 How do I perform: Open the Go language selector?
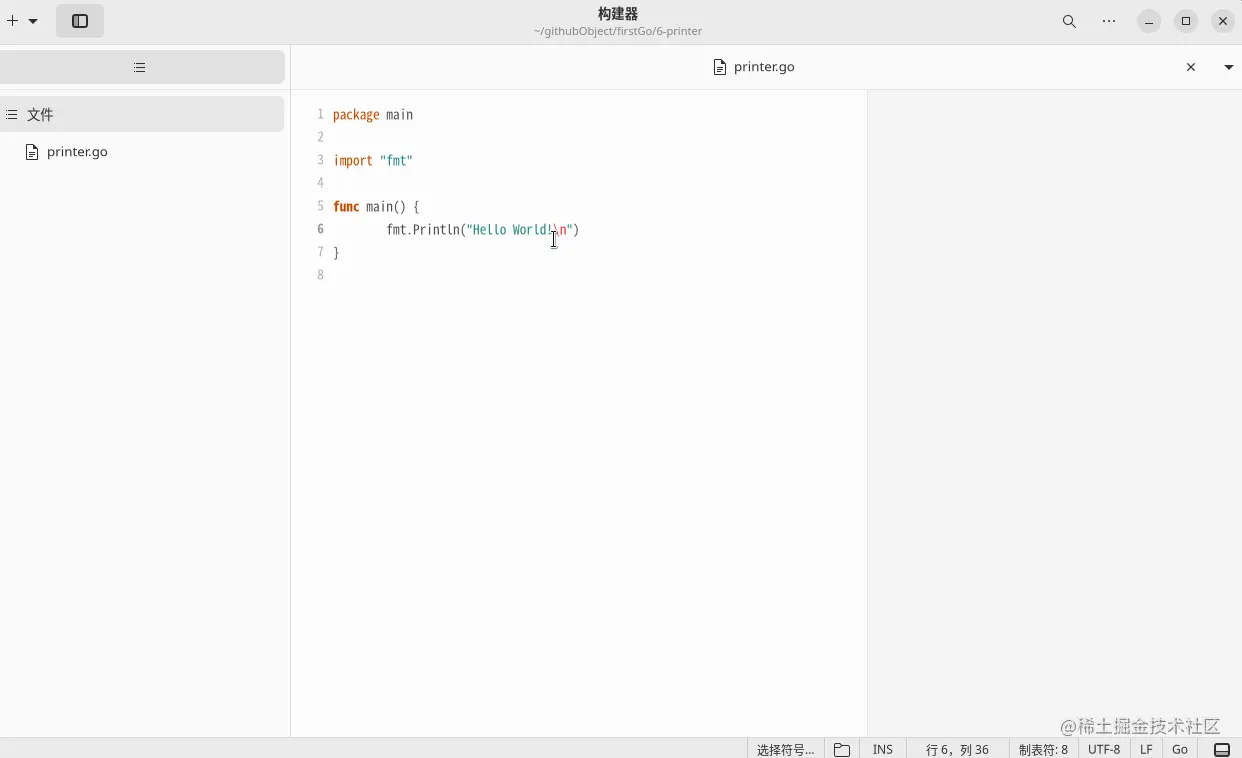1180,749
